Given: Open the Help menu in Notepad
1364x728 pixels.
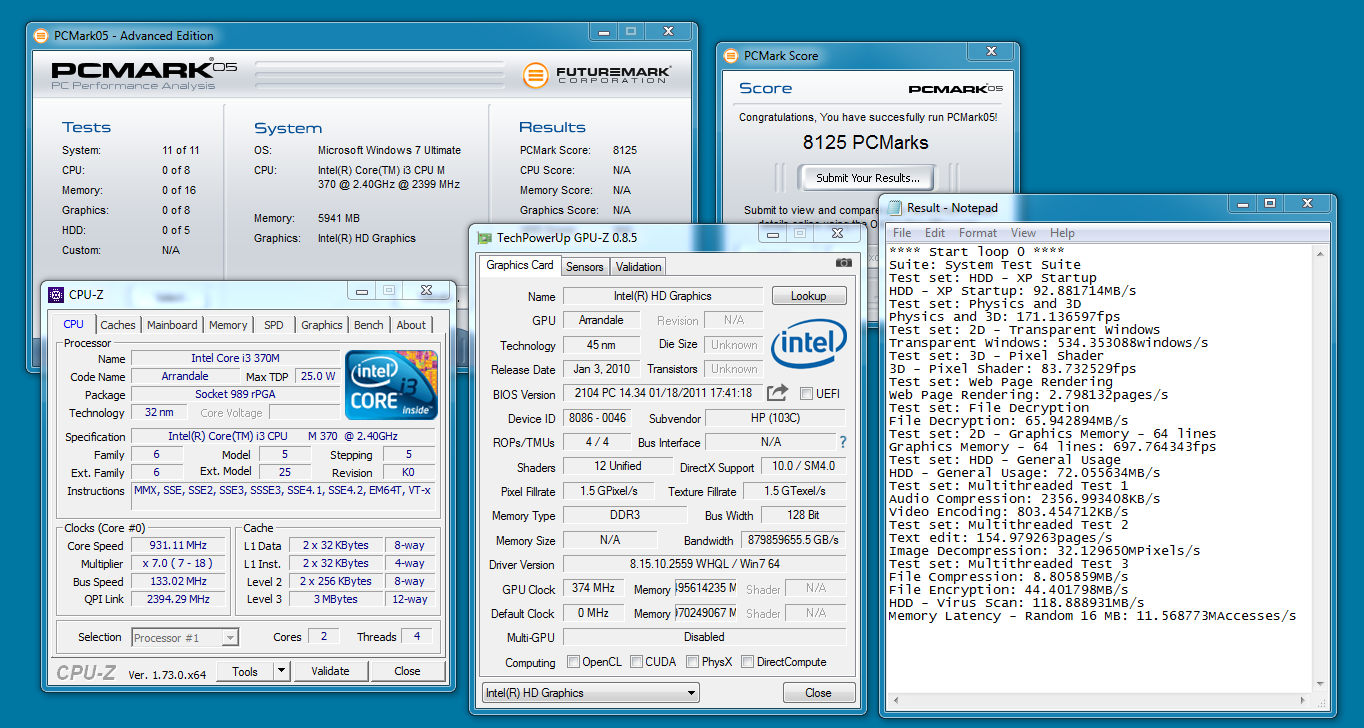Looking at the screenshot, I should coord(1062,233).
